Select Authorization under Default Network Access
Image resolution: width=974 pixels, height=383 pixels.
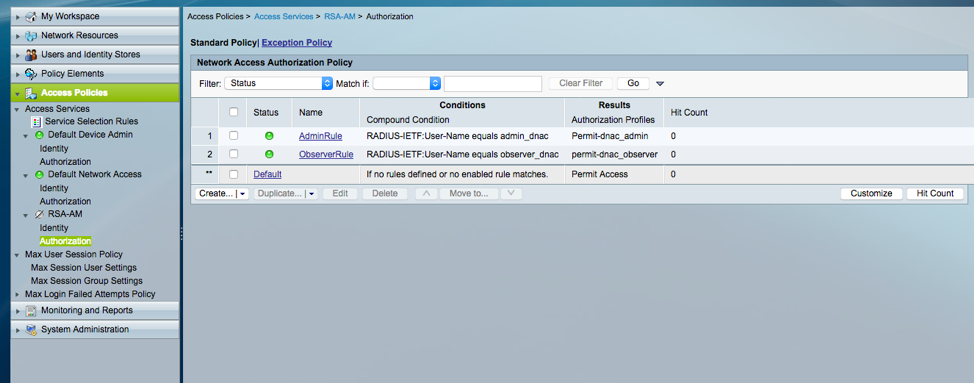[x=65, y=201]
